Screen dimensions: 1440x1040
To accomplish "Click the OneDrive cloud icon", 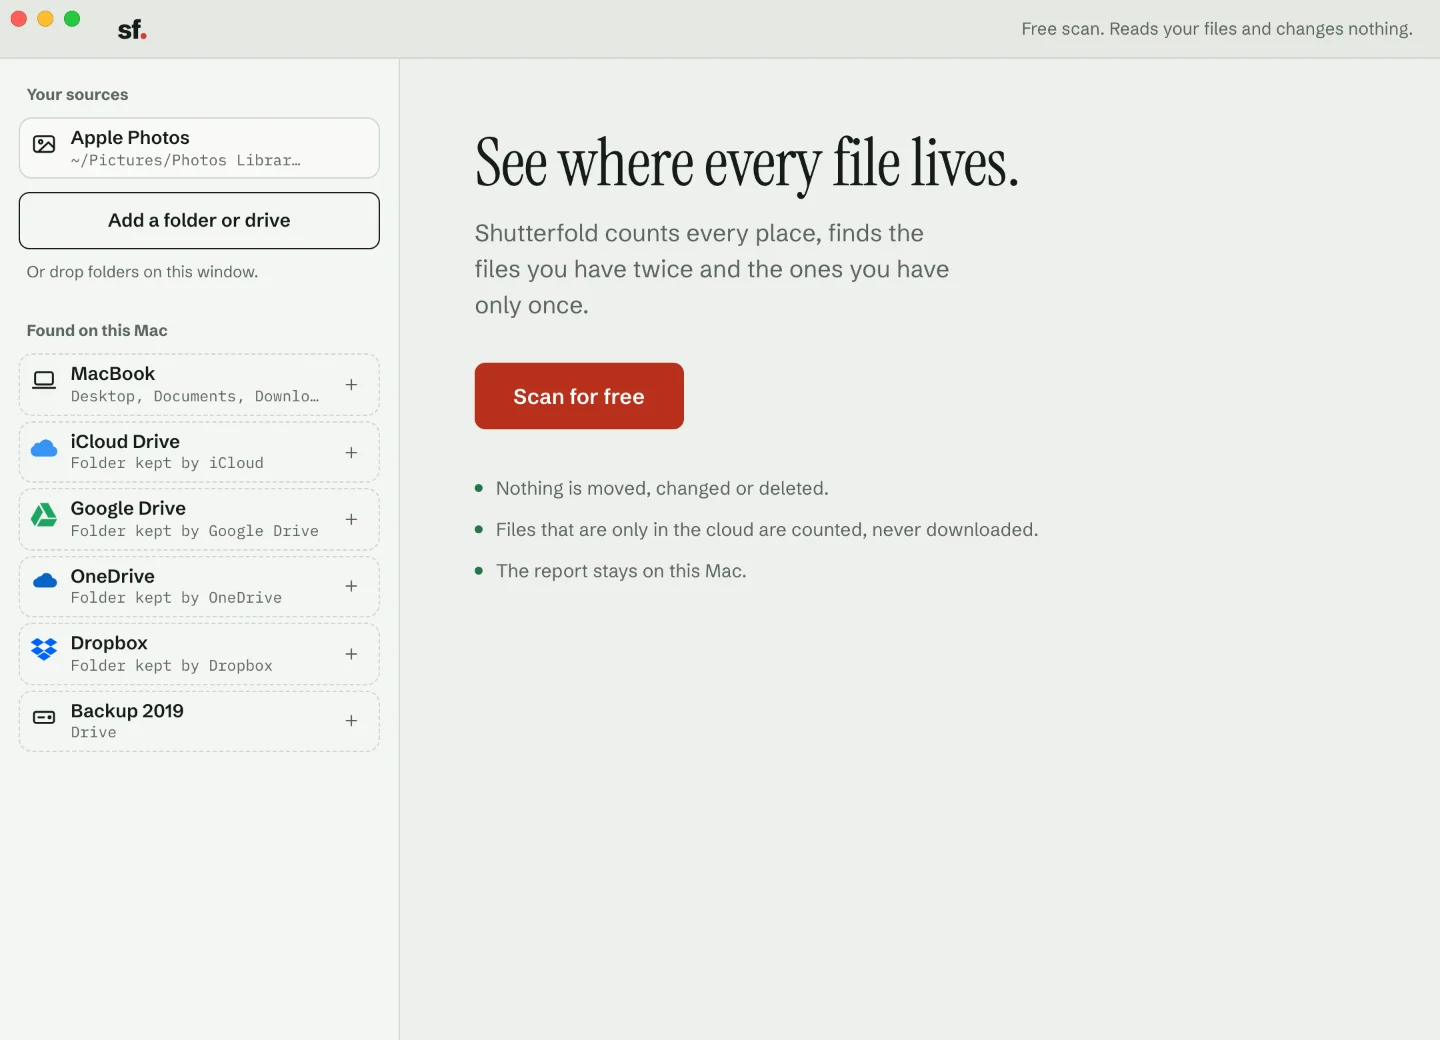I will pos(44,581).
